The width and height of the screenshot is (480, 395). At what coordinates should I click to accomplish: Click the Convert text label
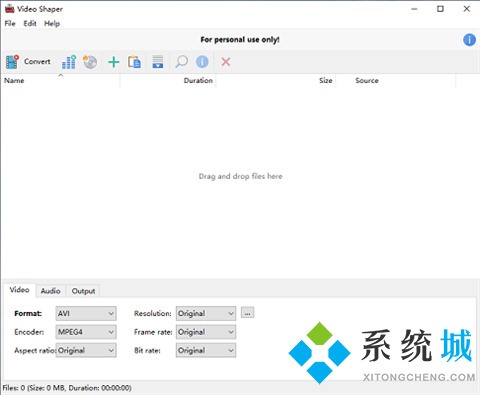(x=37, y=62)
